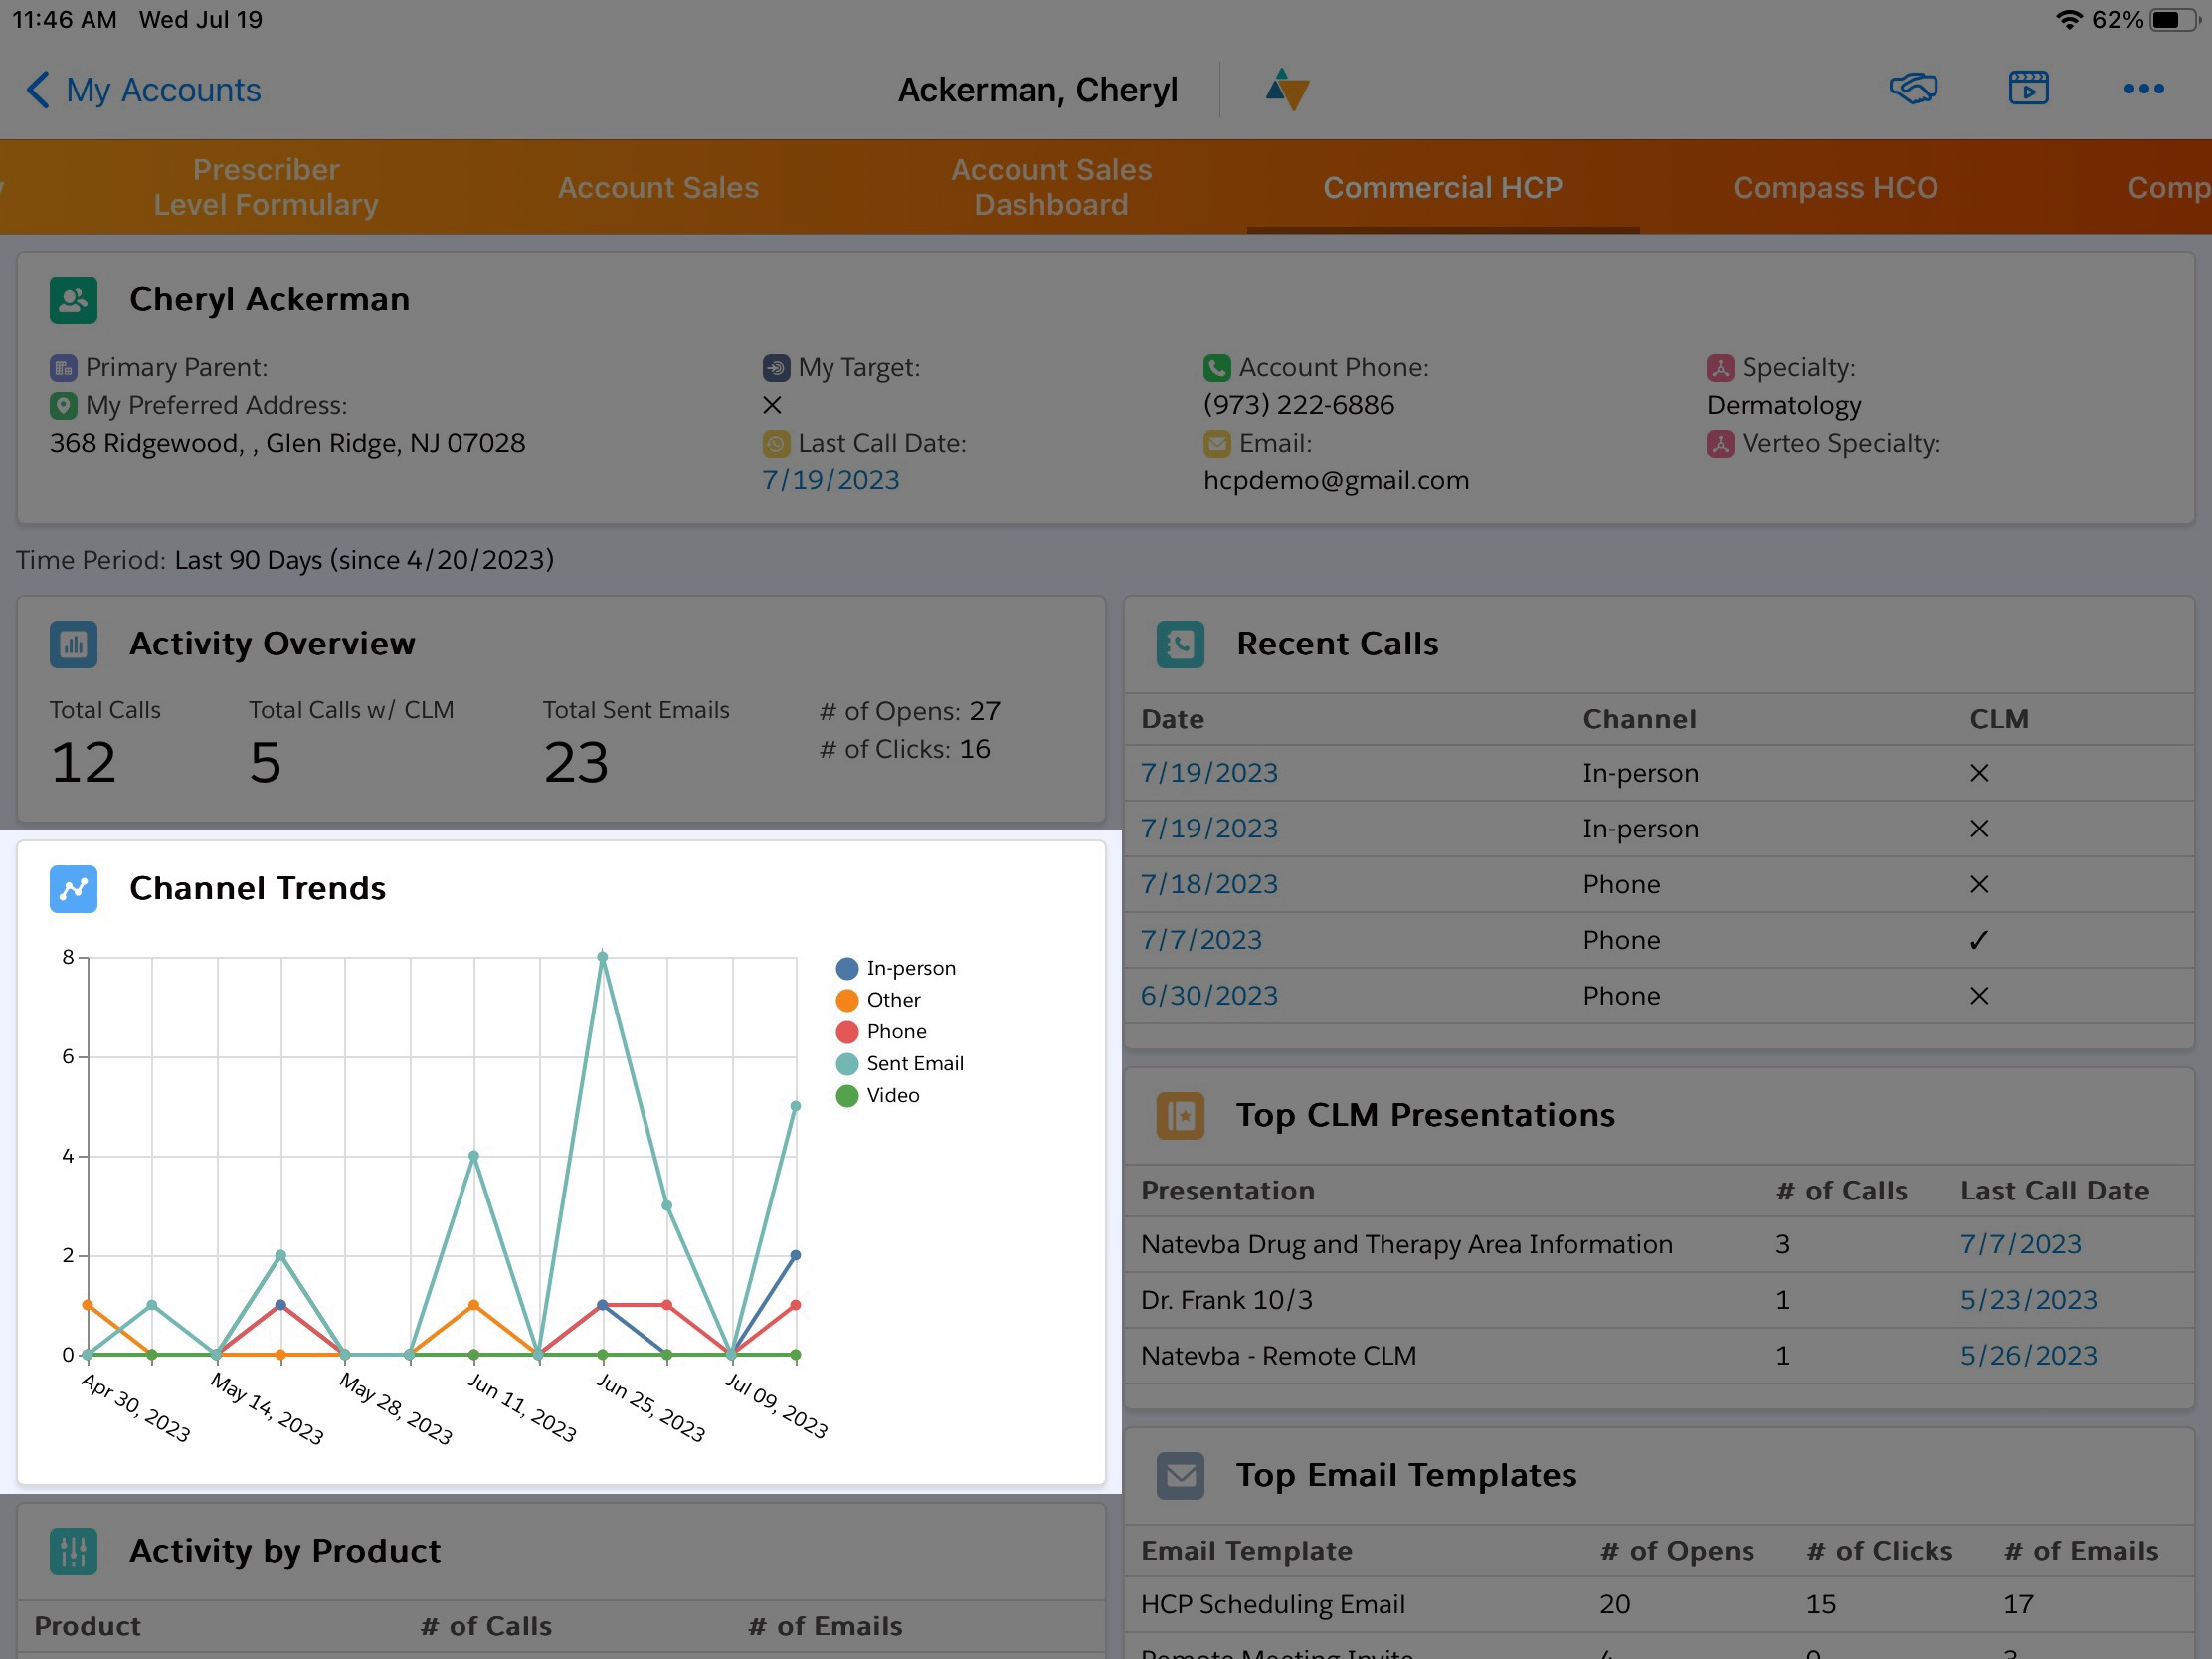Tap the Top CLM Presentations icon
The width and height of the screenshot is (2212, 1659).
(1180, 1115)
